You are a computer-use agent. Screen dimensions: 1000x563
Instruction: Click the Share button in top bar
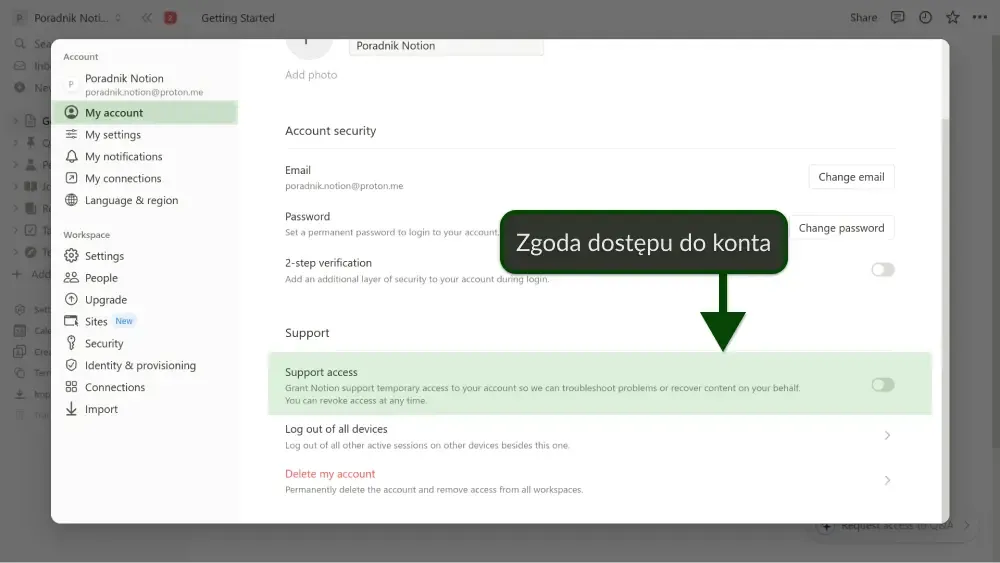pos(864,18)
